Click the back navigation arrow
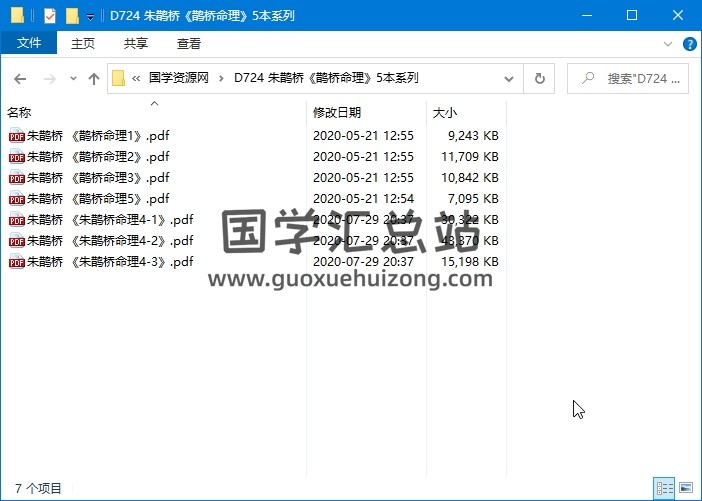Viewport: 702px width, 501px height. (x=20, y=79)
